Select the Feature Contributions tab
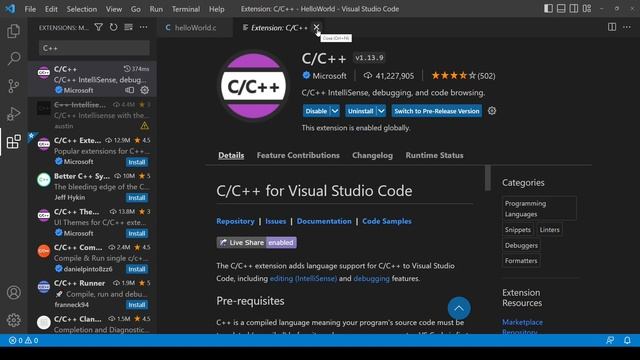The image size is (640, 360). [x=298, y=156]
